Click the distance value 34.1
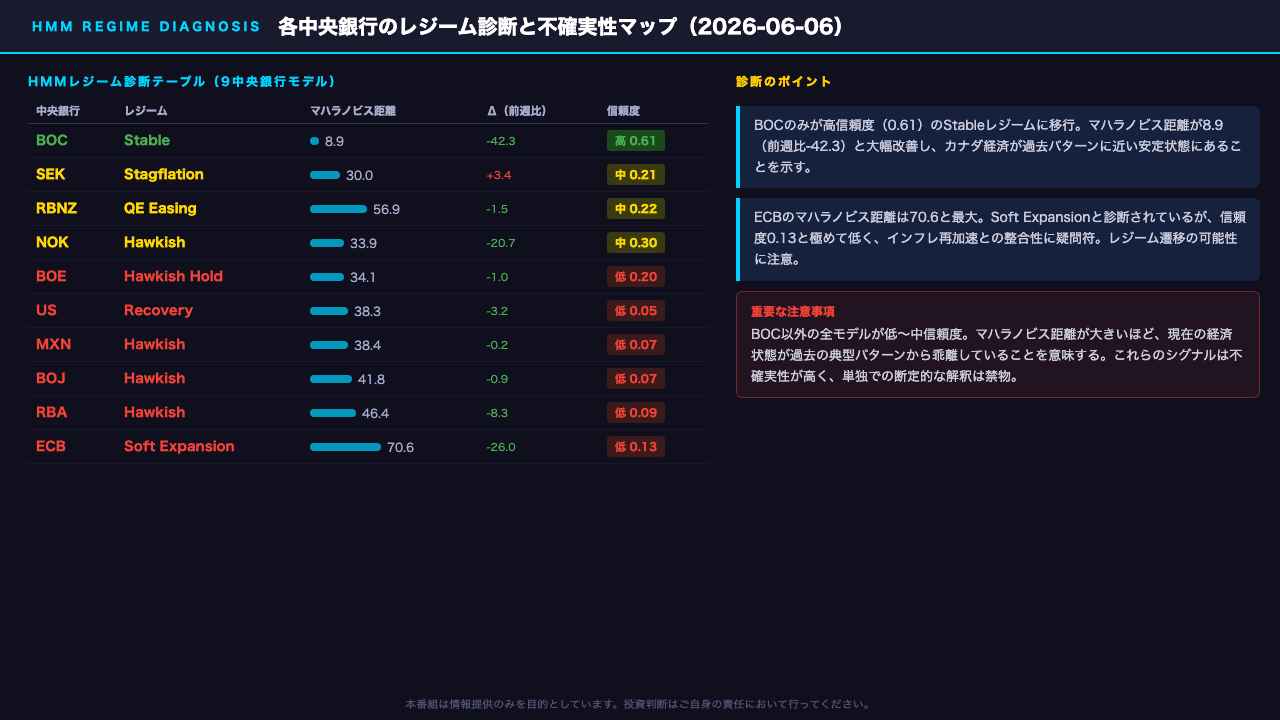Image resolution: width=1280 pixels, height=720 pixels. click(x=363, y=277)
